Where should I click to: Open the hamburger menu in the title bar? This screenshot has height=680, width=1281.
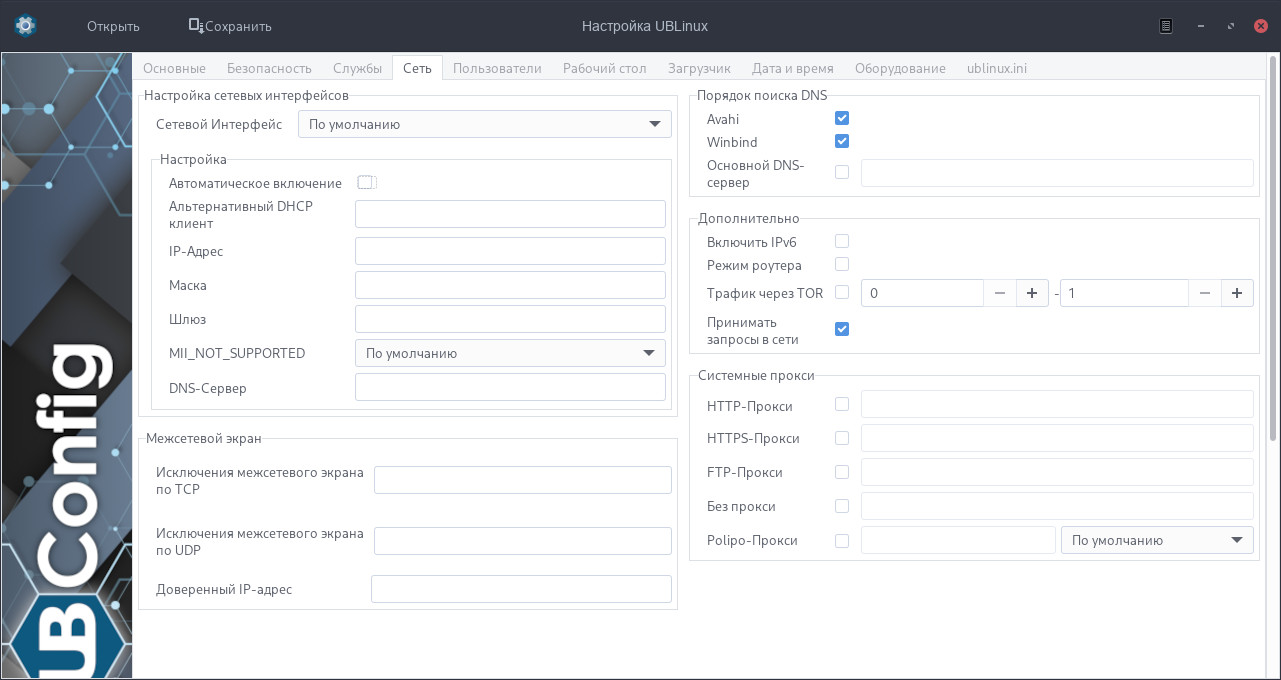(1166, 26)
